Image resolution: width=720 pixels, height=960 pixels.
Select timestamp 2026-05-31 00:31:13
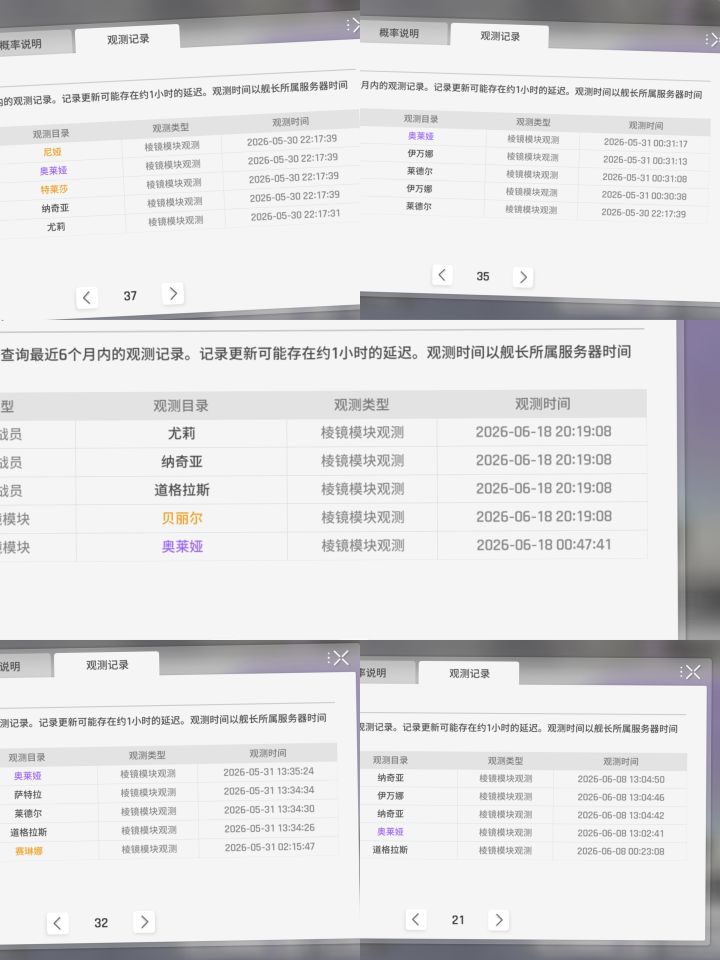(x=645, y=160)
